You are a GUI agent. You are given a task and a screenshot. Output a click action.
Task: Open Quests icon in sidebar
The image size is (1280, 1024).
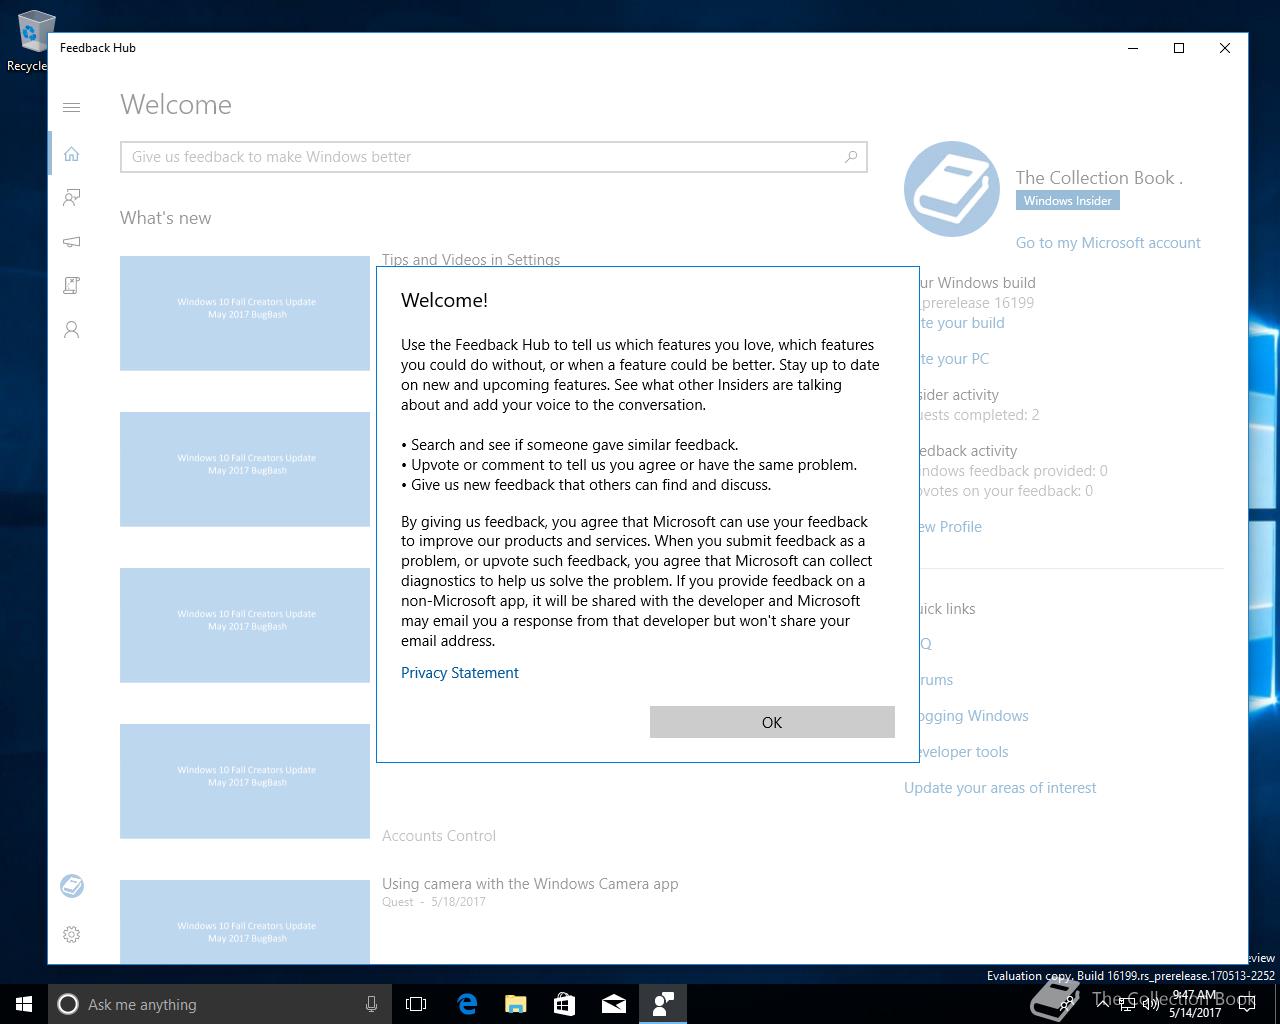pyautogui.click(x=71, y=286)
